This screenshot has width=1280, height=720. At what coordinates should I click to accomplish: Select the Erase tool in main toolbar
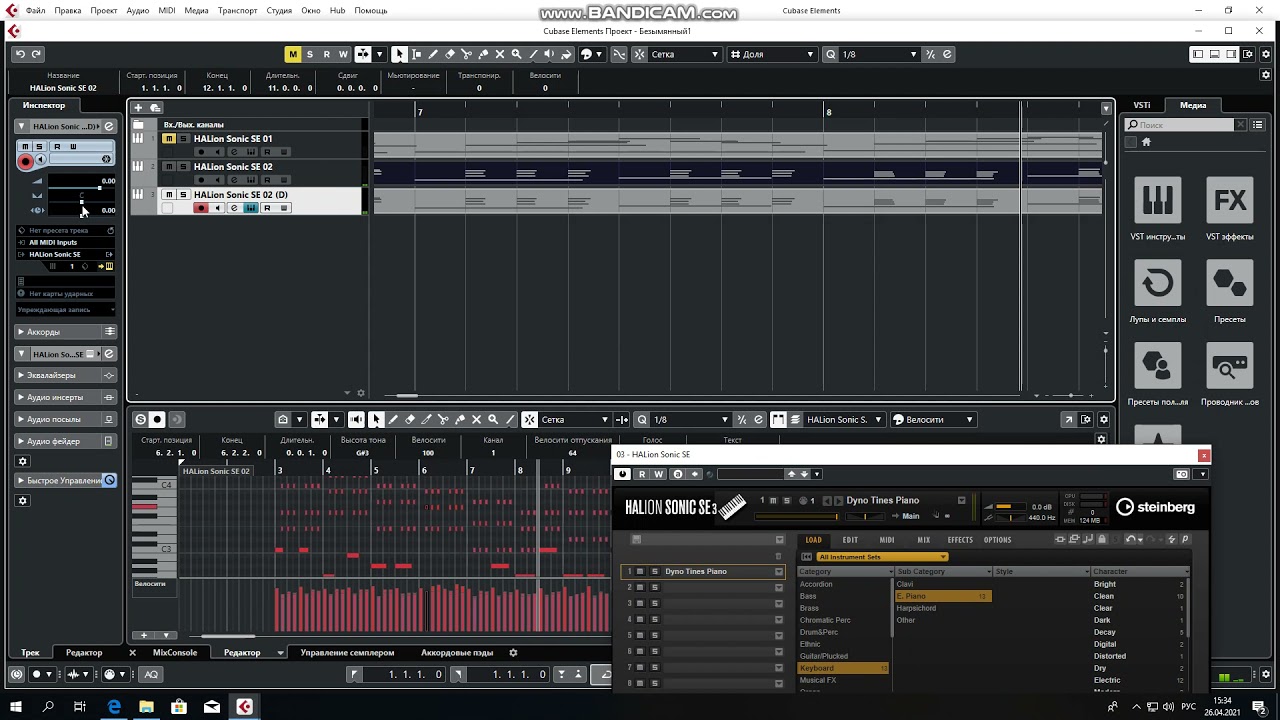point(449,54)
